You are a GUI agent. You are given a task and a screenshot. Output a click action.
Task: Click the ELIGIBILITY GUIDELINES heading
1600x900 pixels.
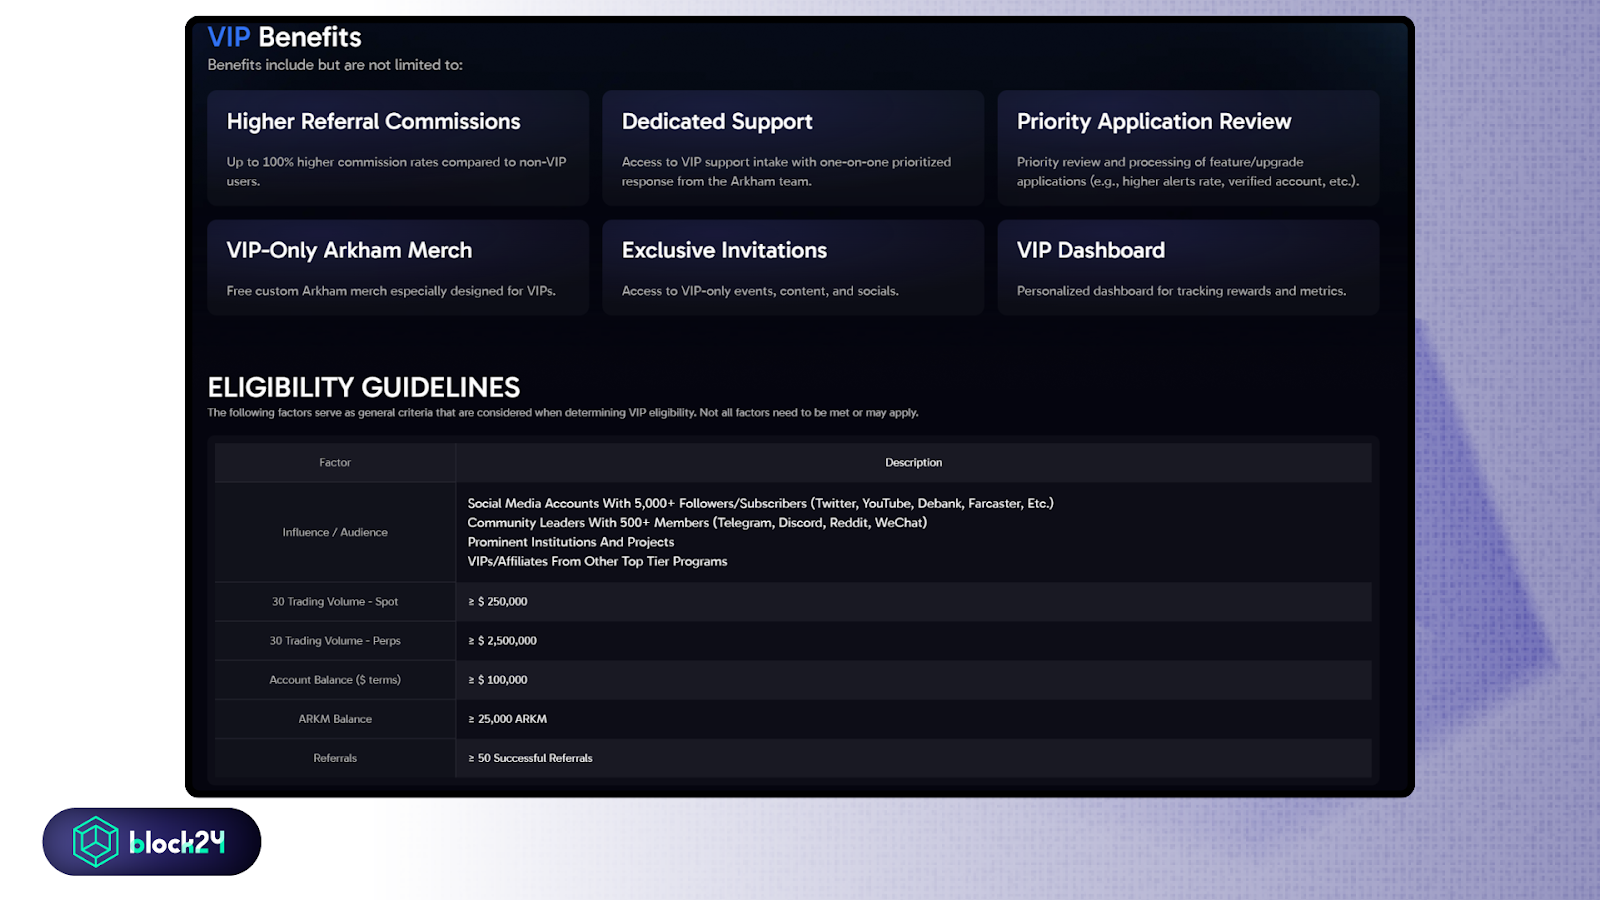click(x=364, y=387)
